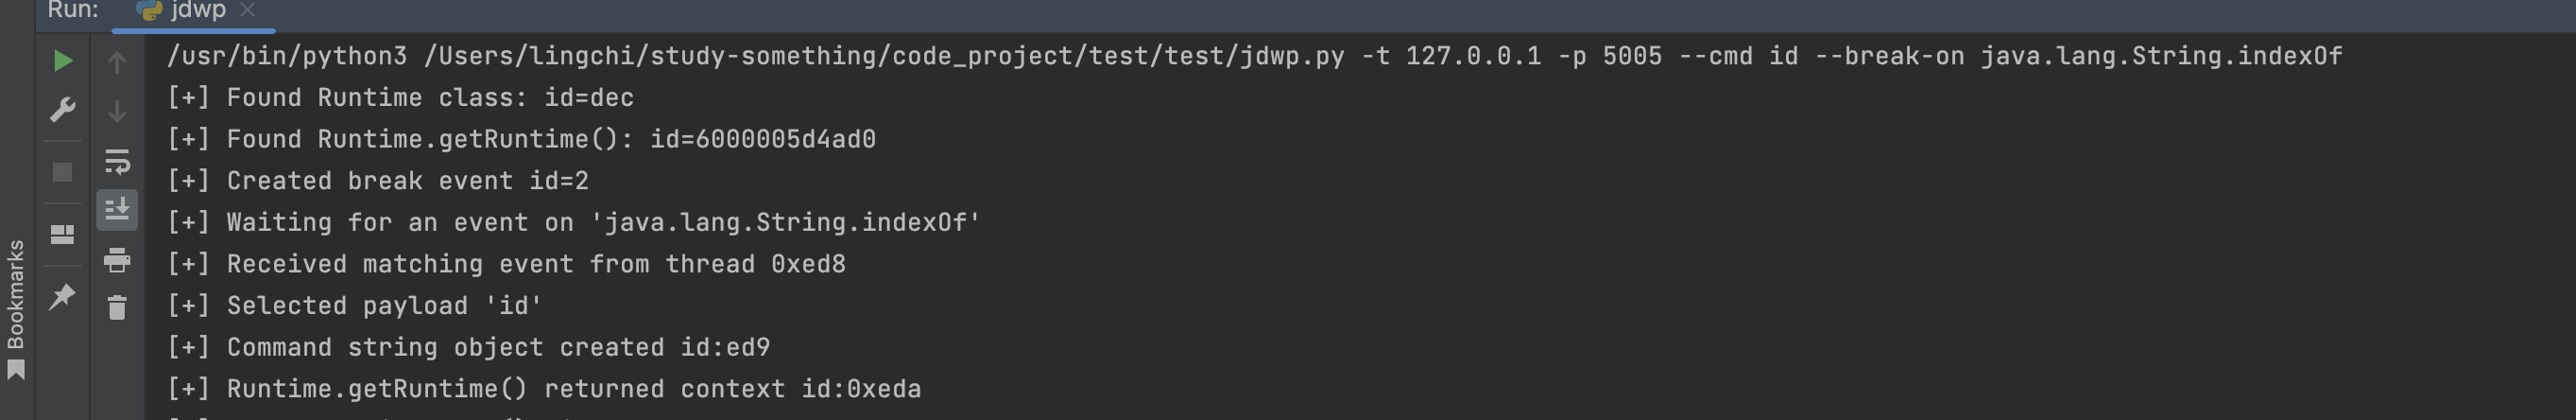Stop the running process
Image resolution: width=2576 pixels, height=420 pixels.
point(62,172)
